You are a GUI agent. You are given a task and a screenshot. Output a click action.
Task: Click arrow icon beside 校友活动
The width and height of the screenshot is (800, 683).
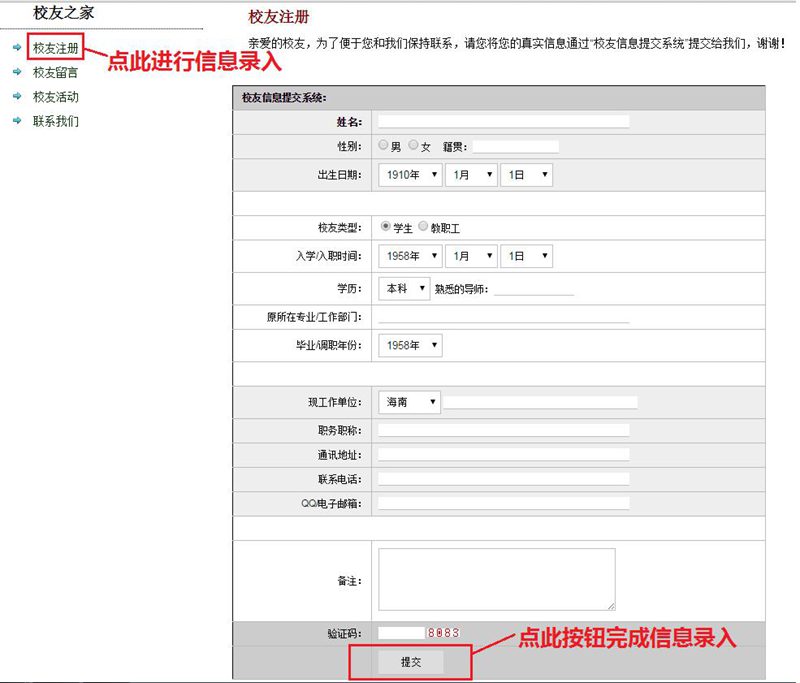[x=17, y=97]
